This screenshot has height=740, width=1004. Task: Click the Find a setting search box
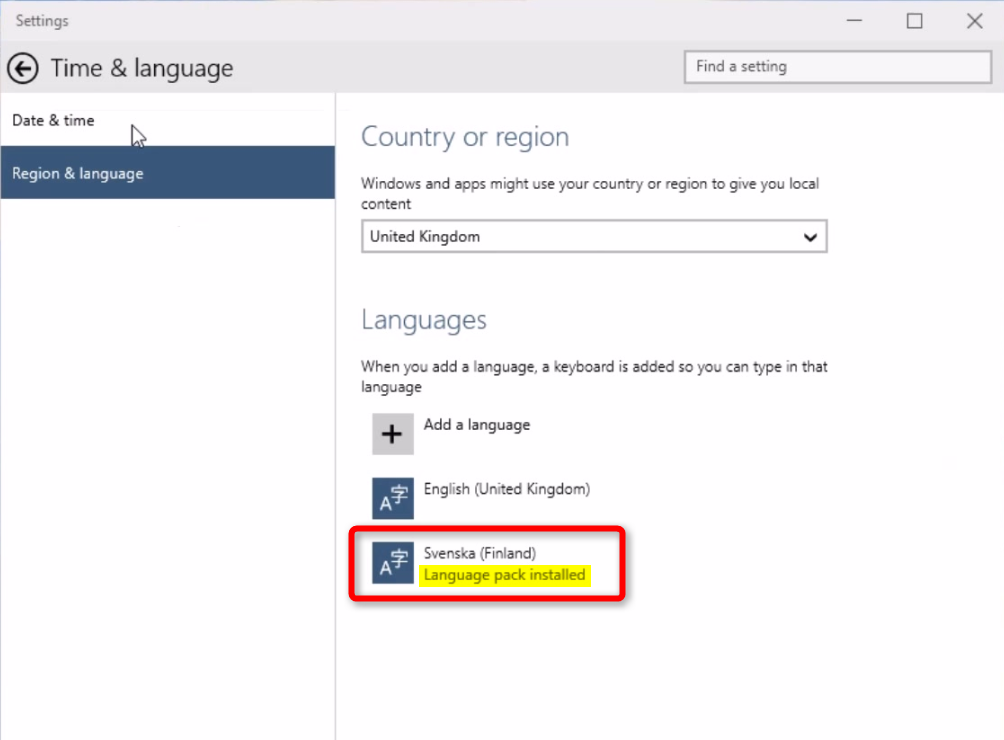coord(838,67)
